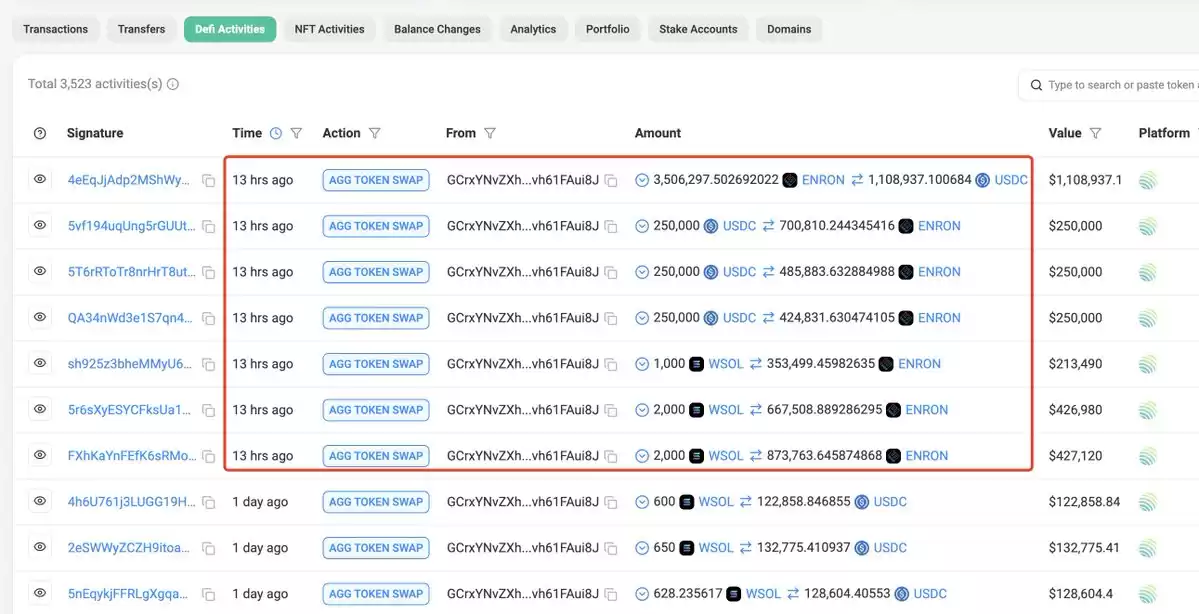Copy signature FXhKaYnFEfK6sRMo

point(208,456)
